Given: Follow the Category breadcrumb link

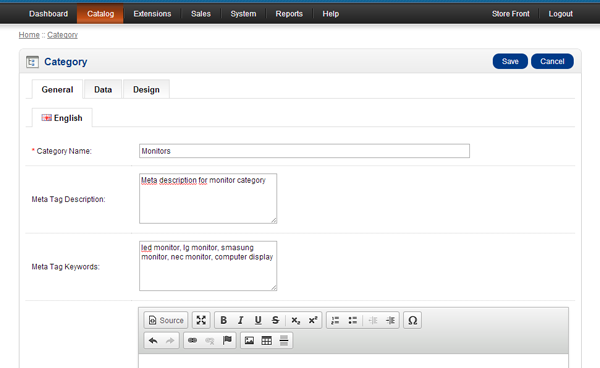Looking at the screenshot, I should pos(62,35).
